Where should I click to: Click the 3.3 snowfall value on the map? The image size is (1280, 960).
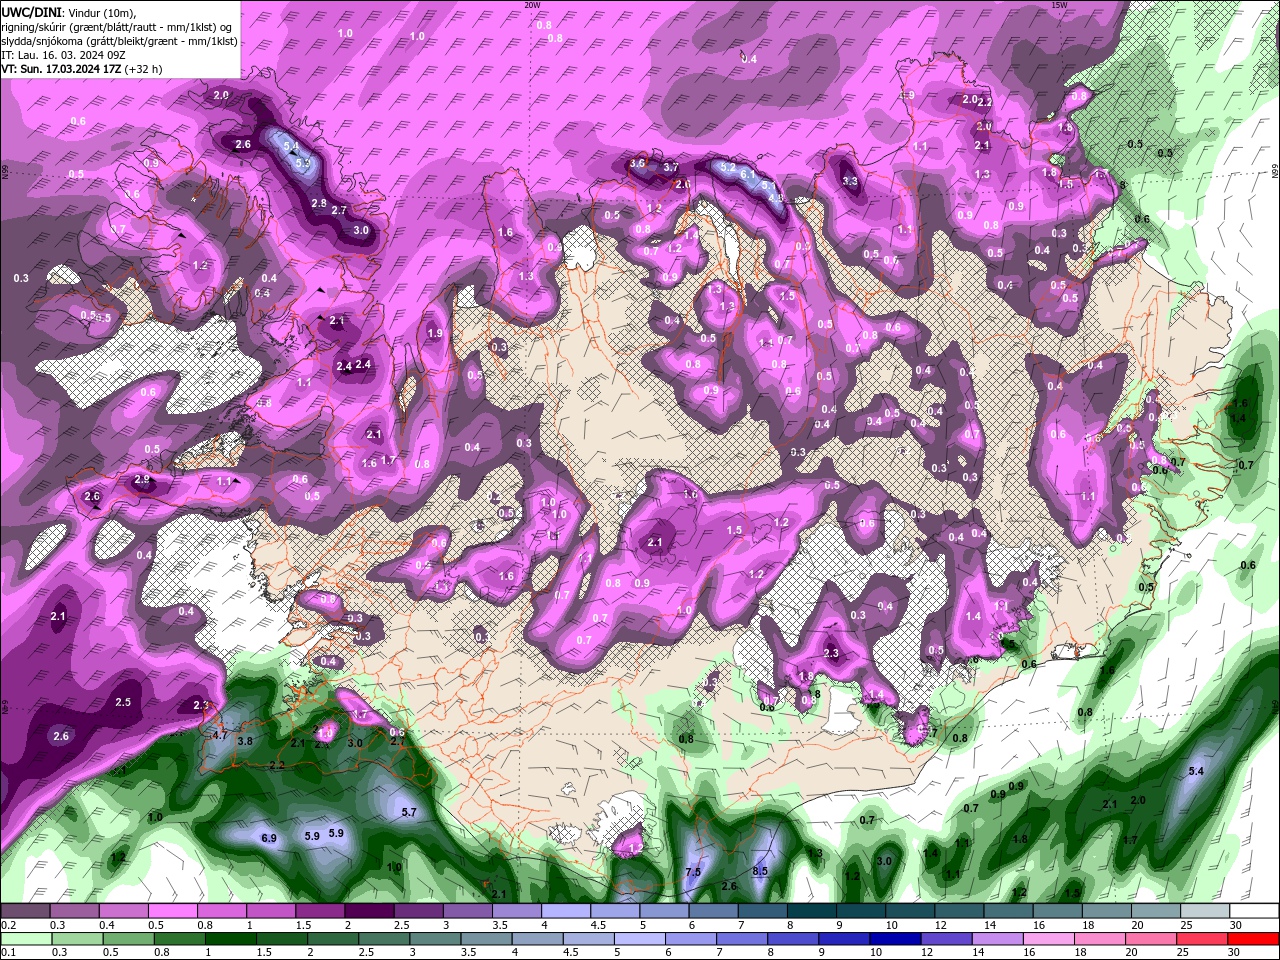[850, 181]
